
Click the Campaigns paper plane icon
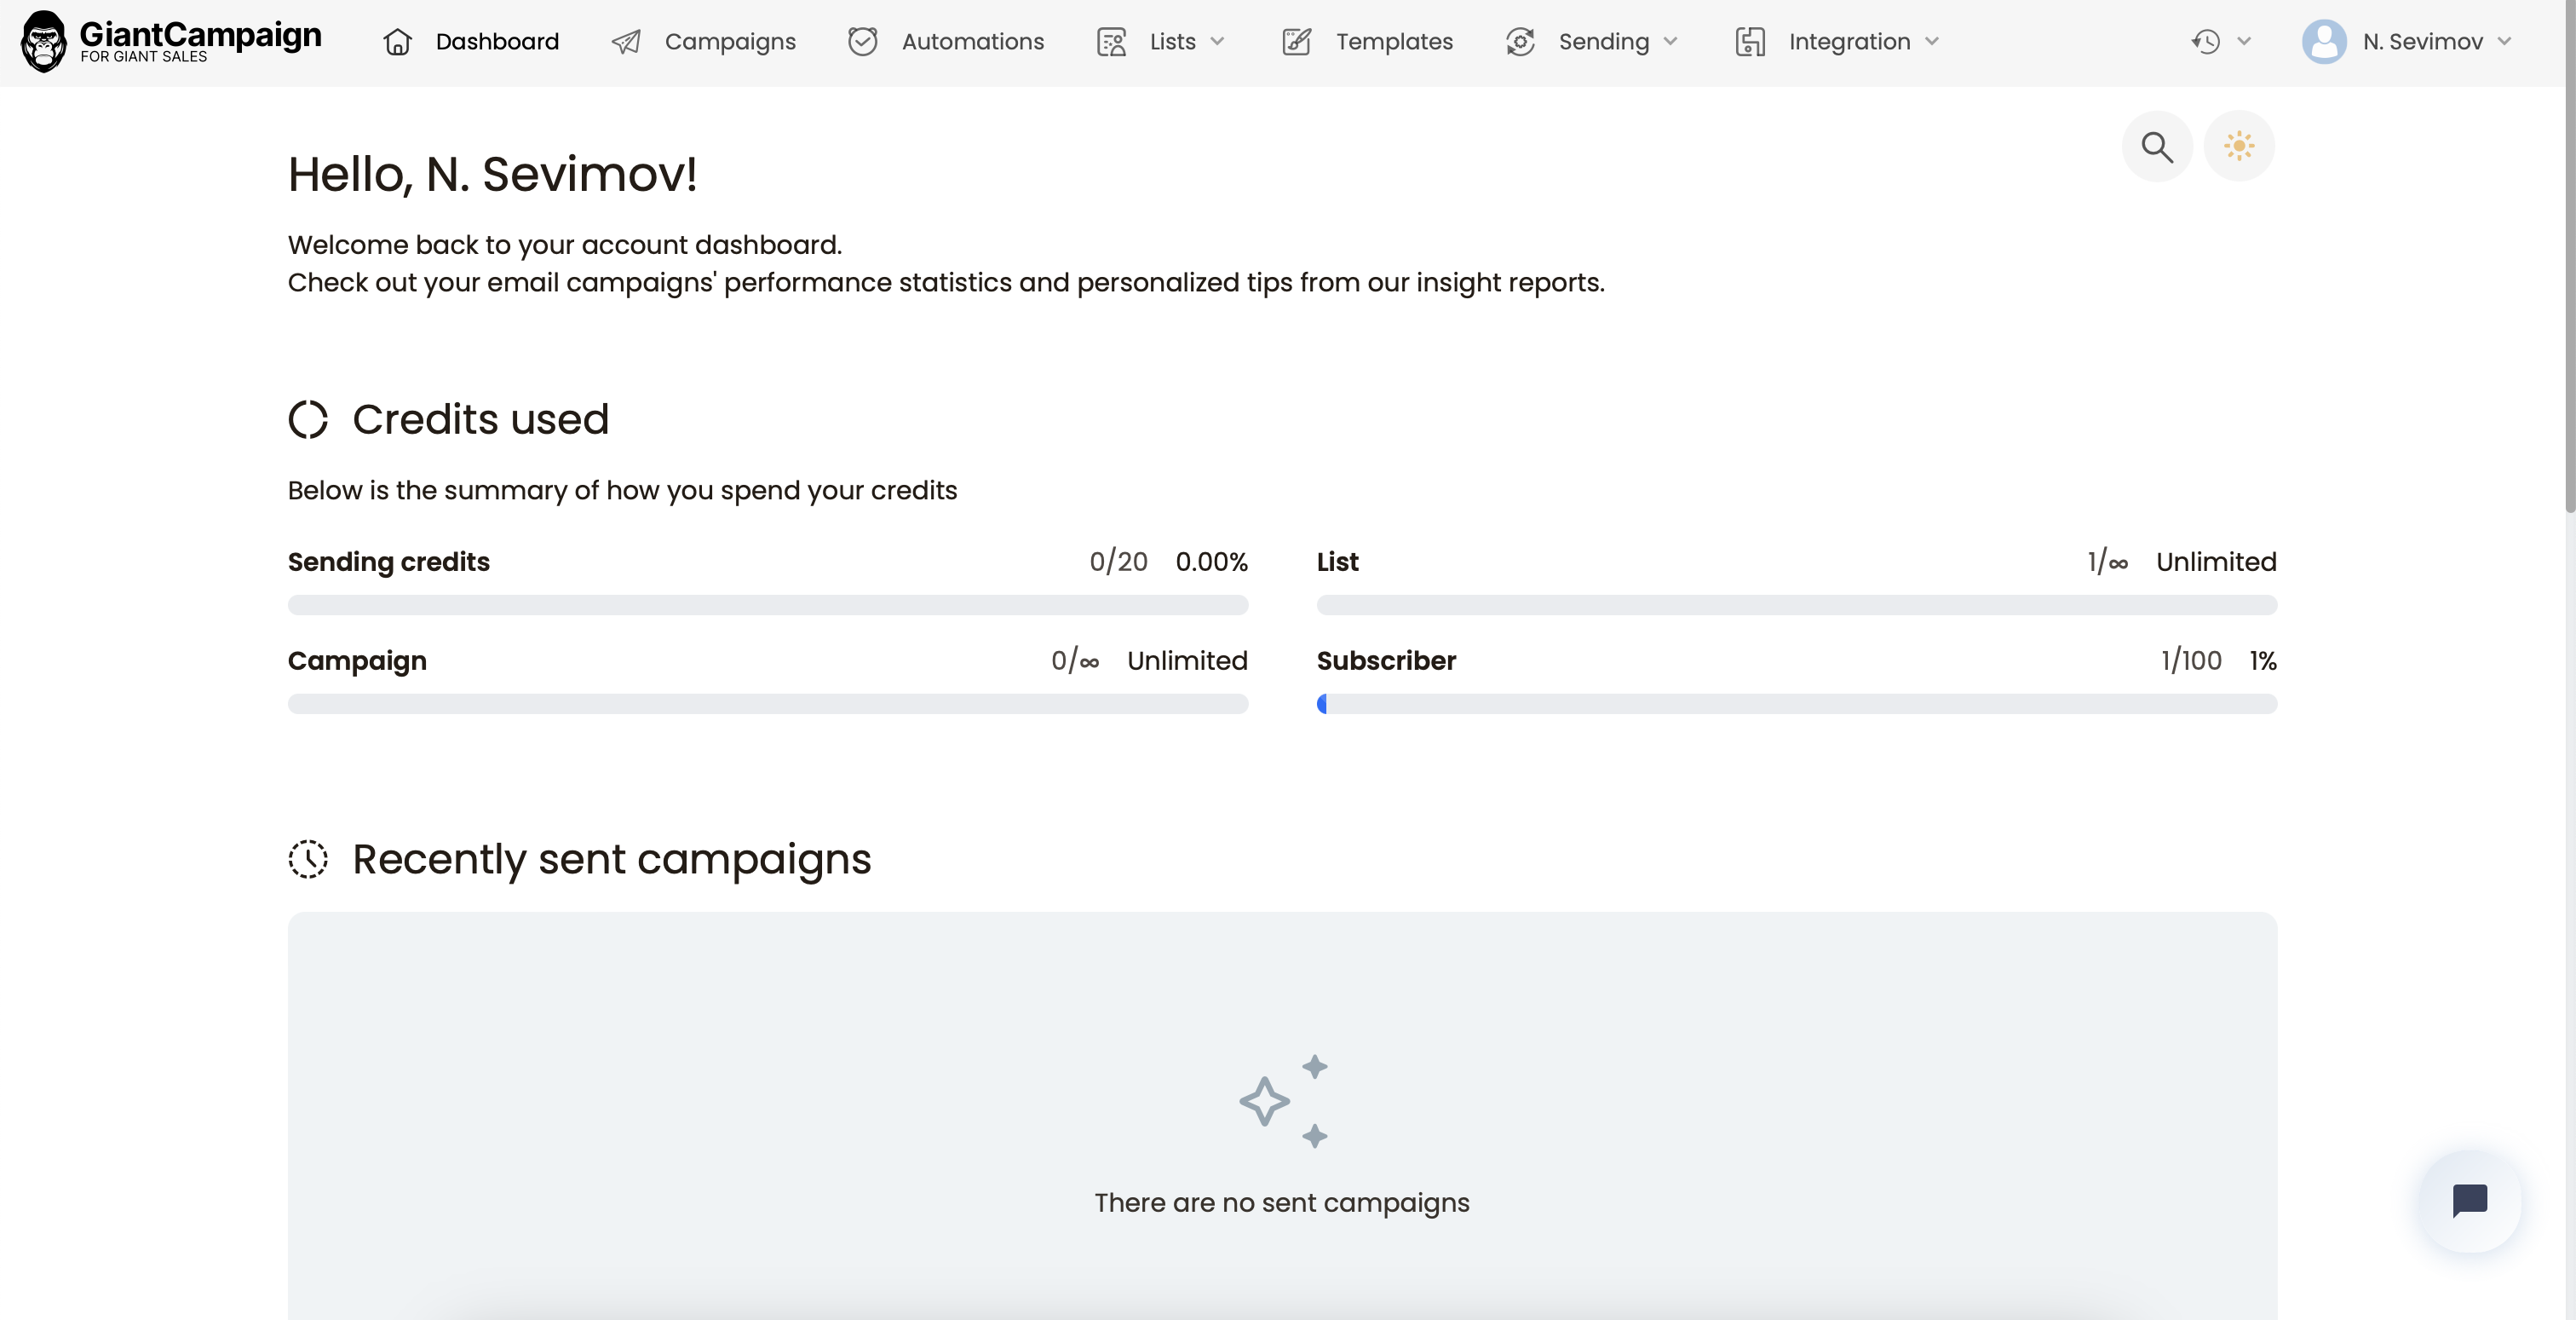click(x=626, y=42)
